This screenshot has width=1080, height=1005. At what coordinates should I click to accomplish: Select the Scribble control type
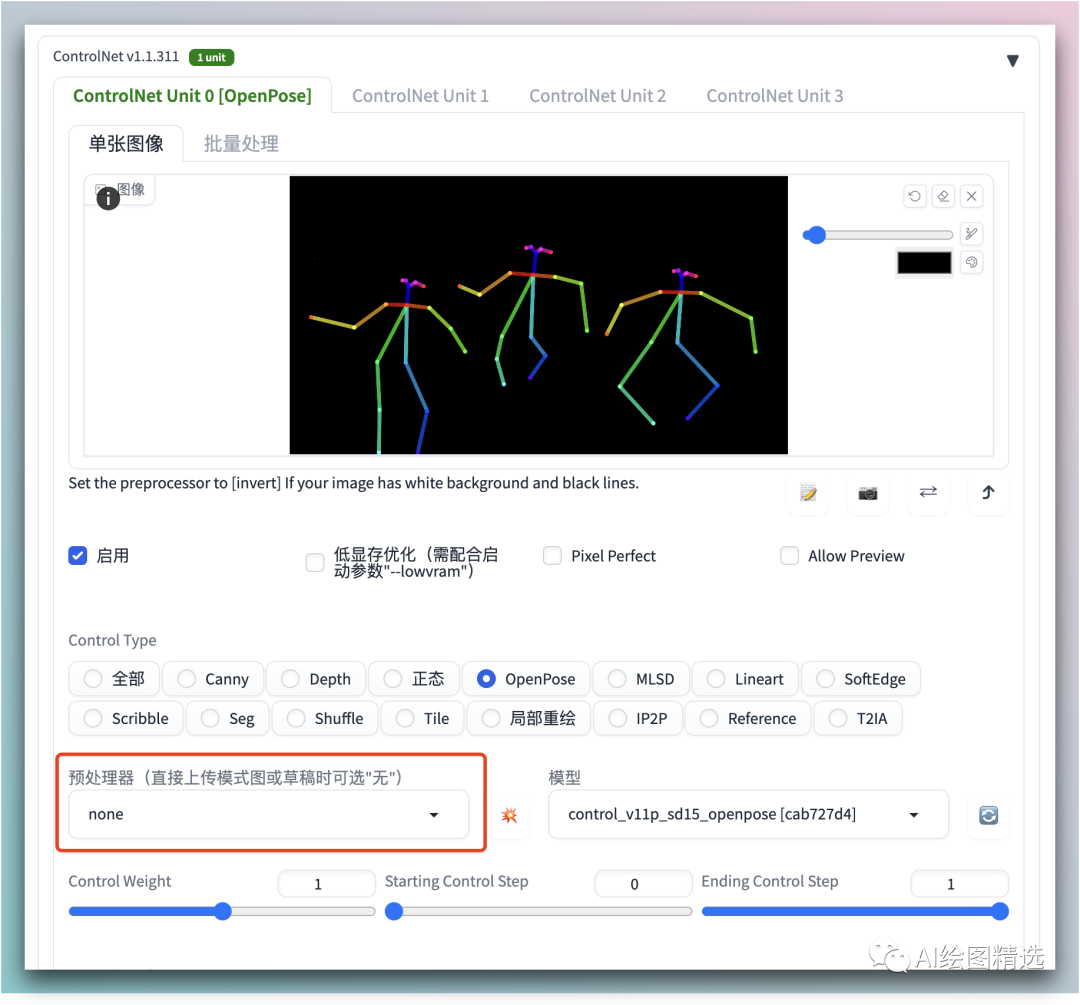[126, 718]
